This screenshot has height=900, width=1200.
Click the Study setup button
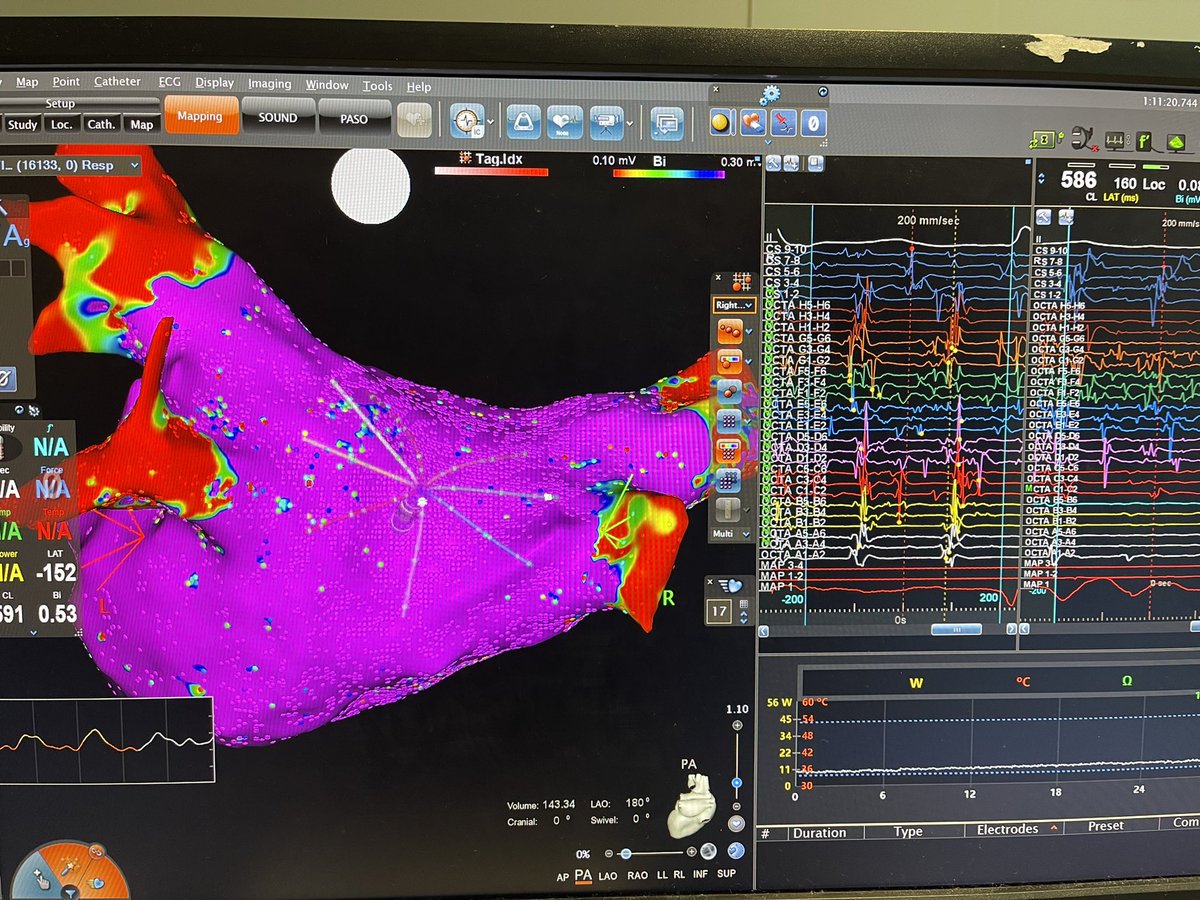(x=22, y=124)
